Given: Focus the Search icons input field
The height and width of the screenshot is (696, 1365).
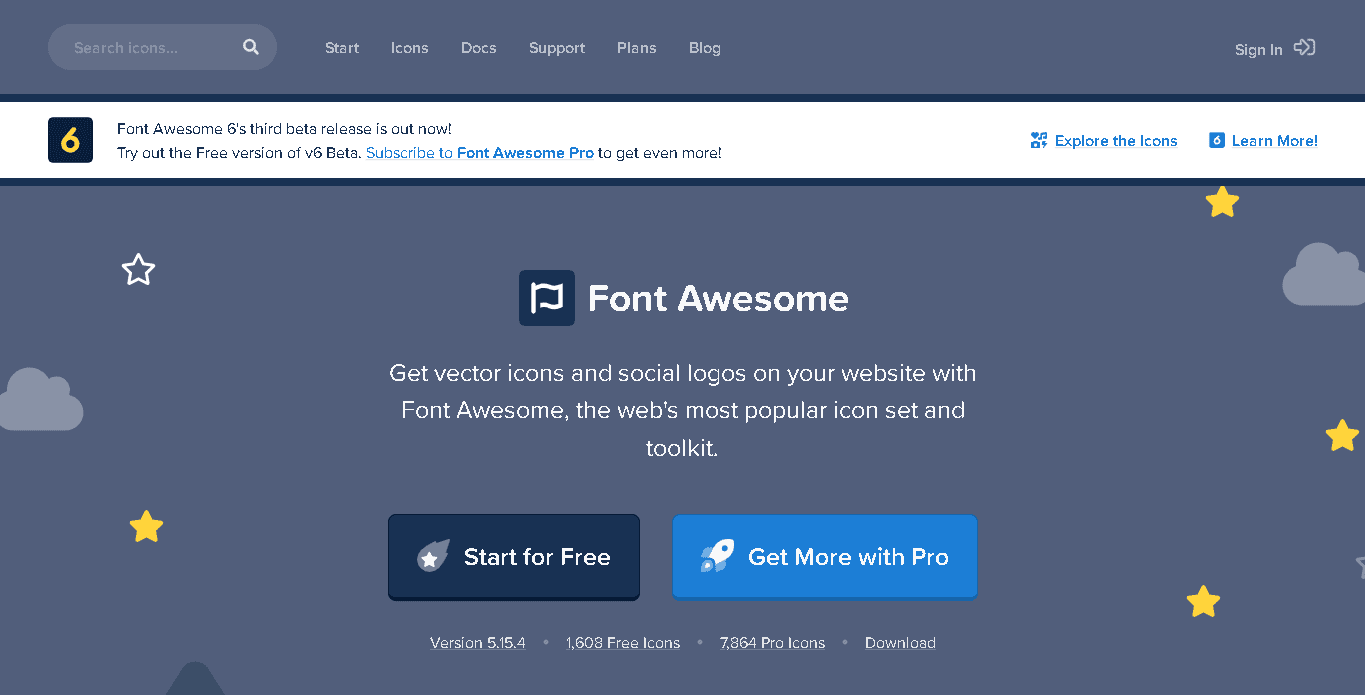Looking at the screenshot, I should click(150, 47).
